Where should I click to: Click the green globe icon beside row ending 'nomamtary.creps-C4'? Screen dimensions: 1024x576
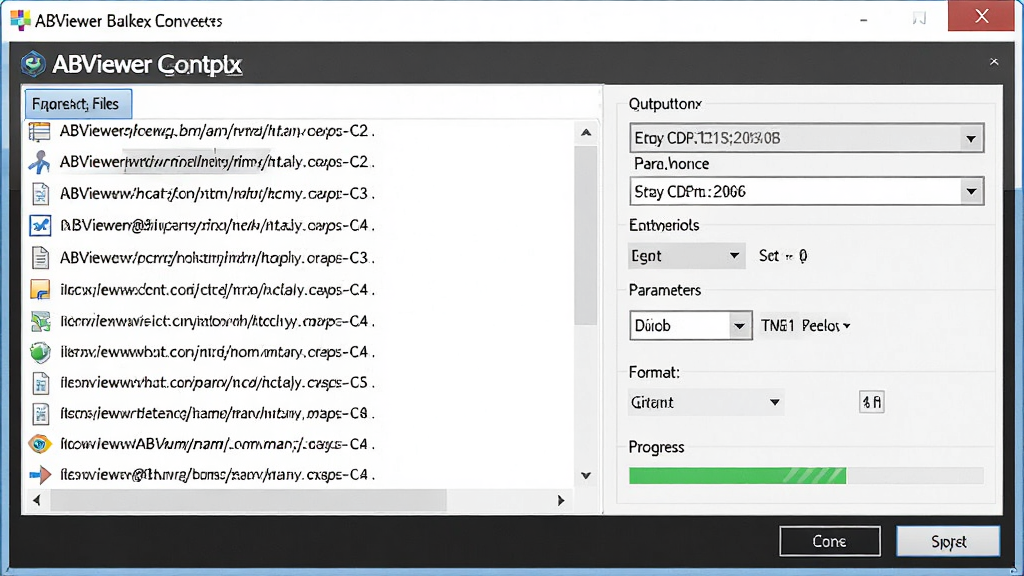[40, 352]
